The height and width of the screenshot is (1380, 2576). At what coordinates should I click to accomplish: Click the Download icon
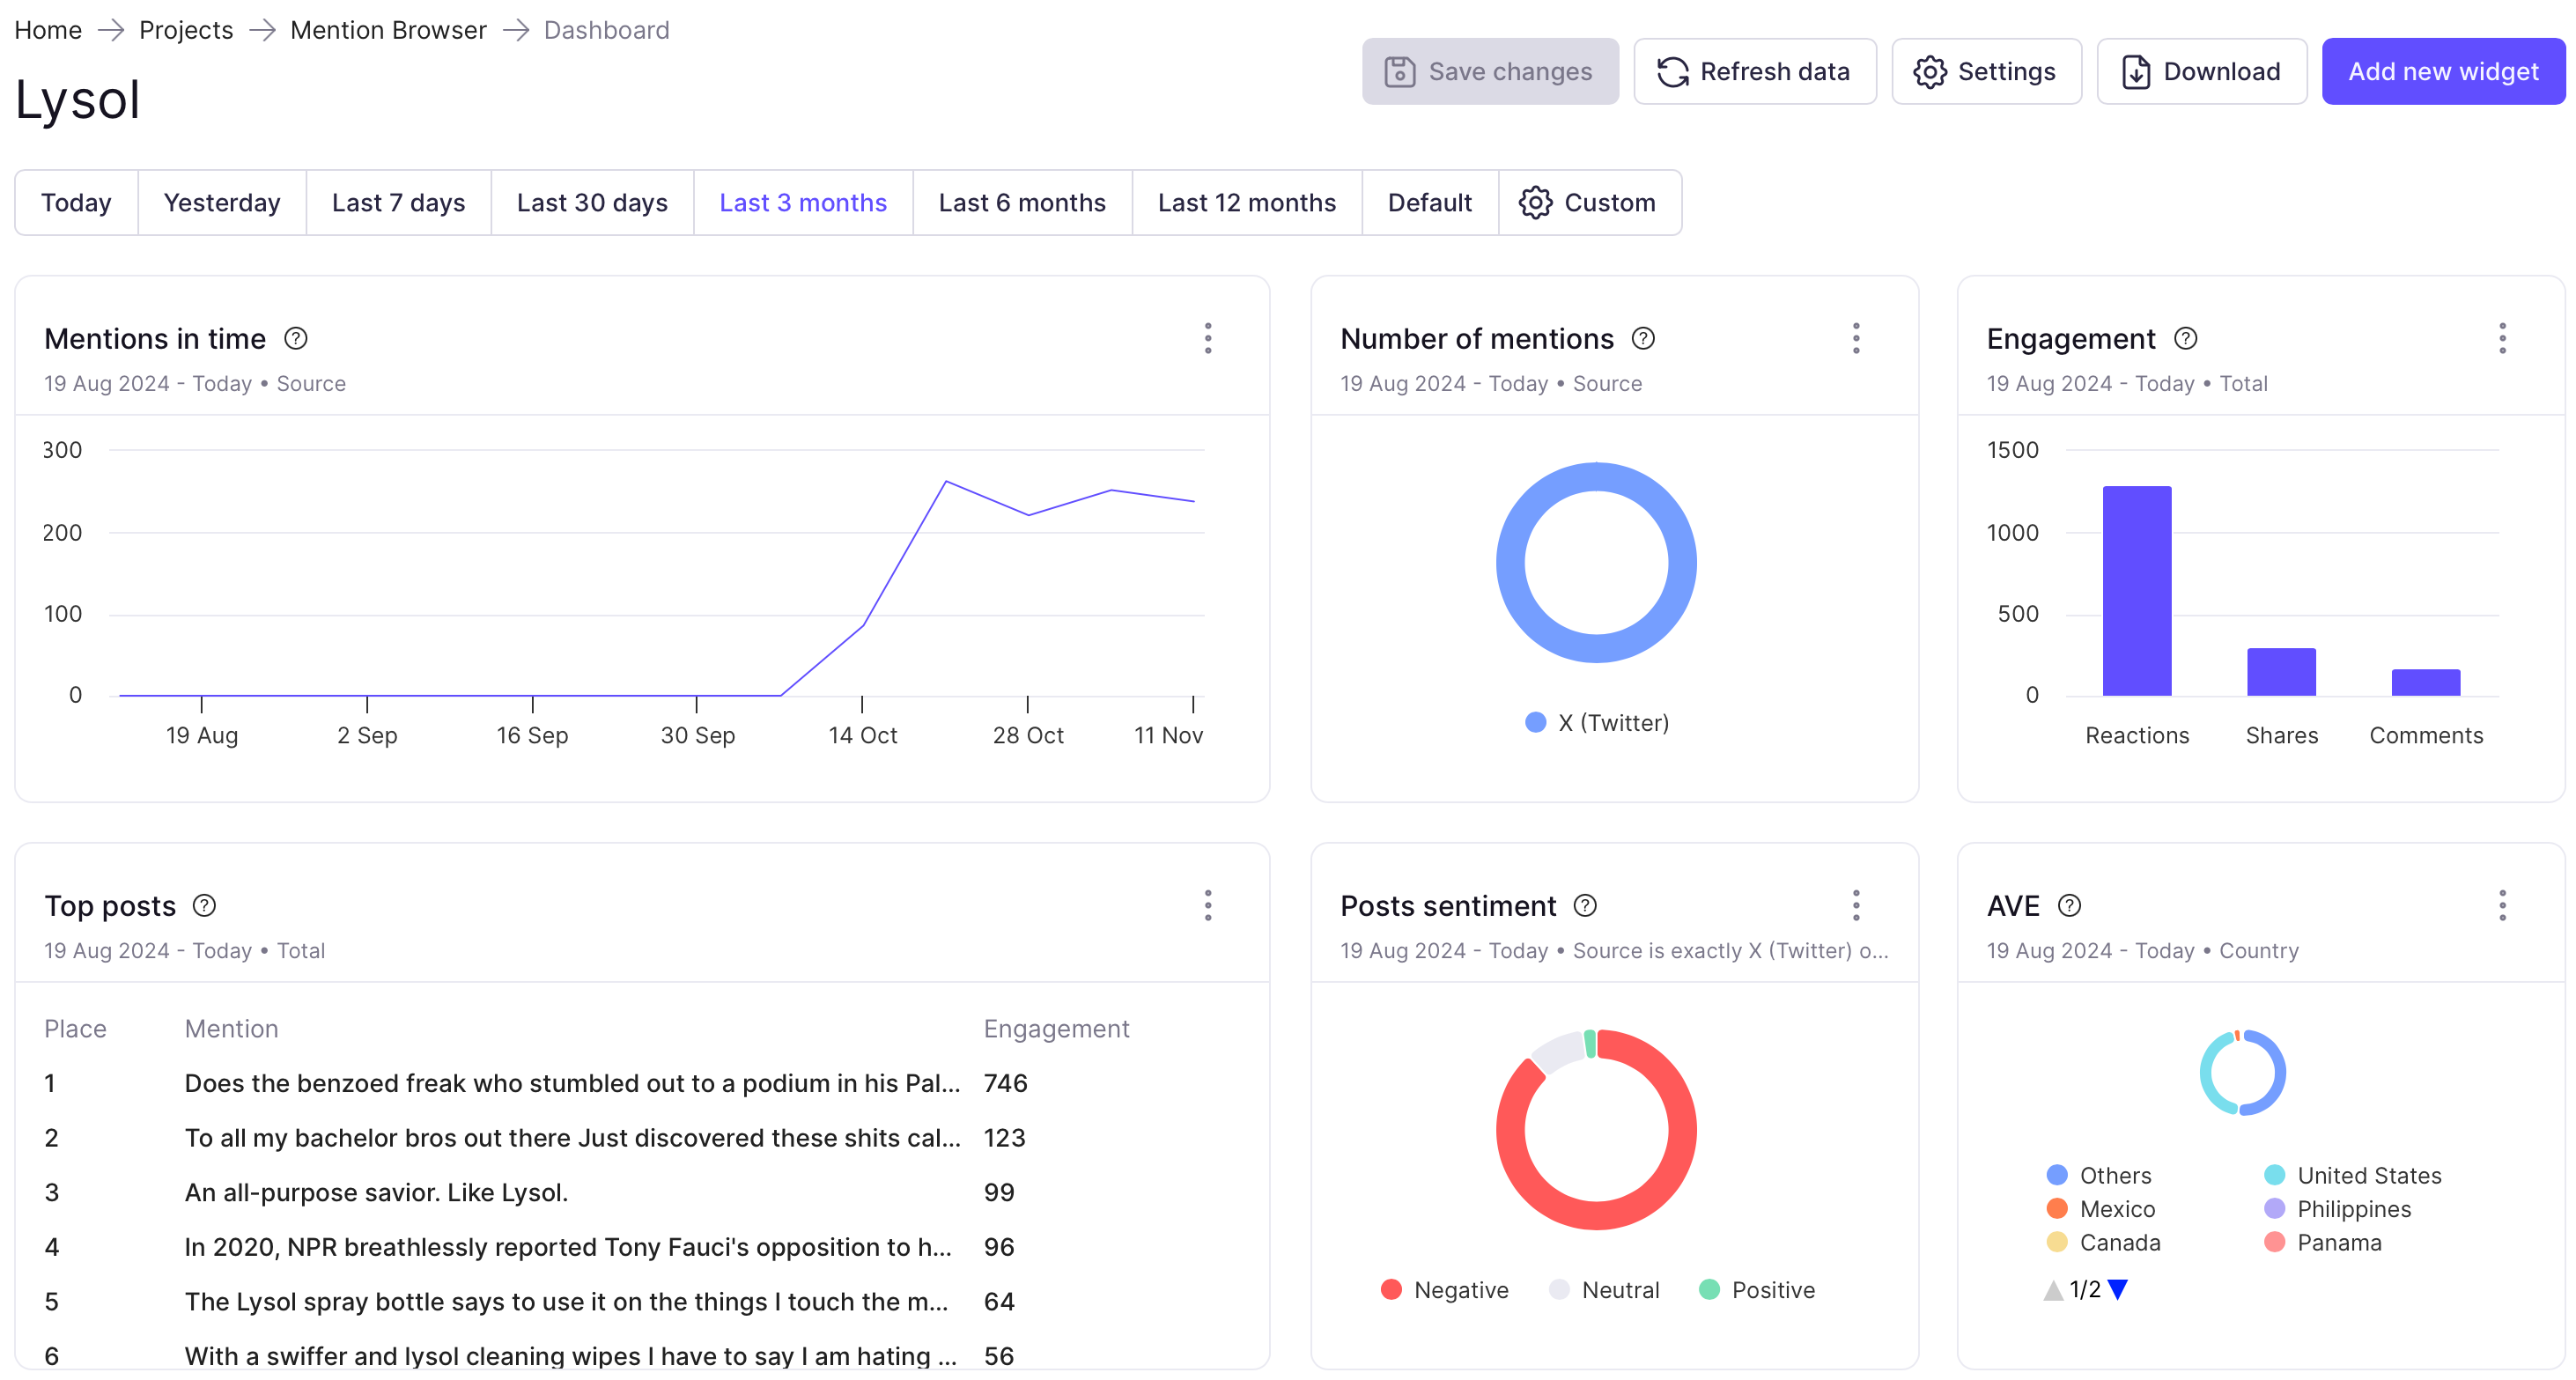pos(2135,71)
